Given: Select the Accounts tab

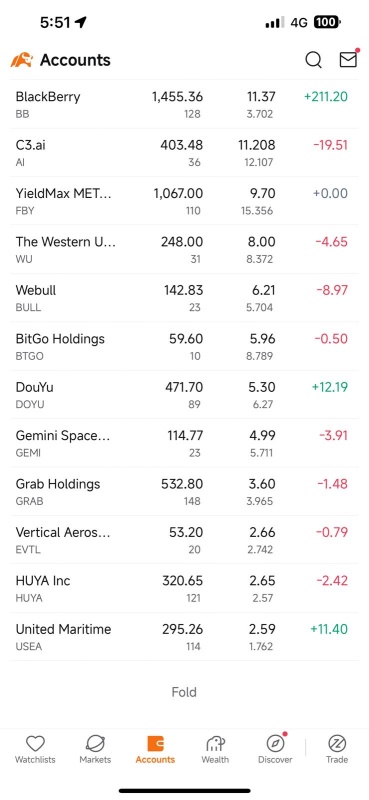Looking at the screenshot, I should [155, 749].
